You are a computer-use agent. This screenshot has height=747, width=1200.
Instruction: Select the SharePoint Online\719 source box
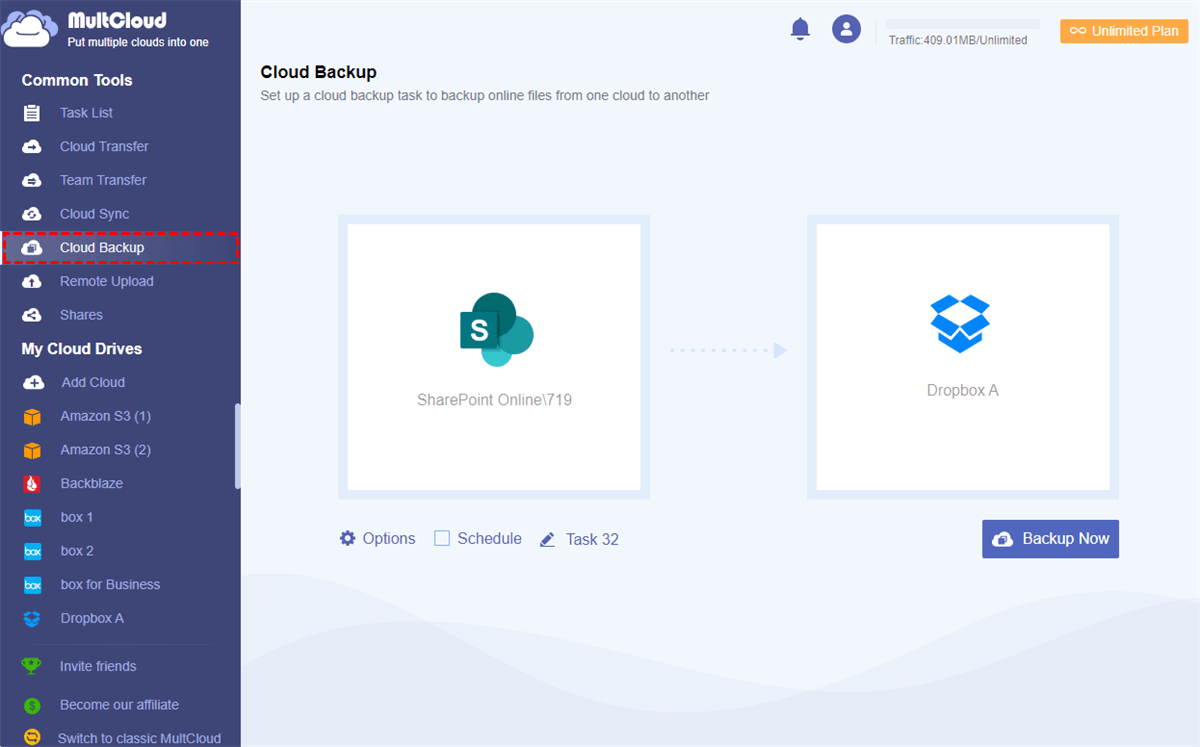pos(494,357)
